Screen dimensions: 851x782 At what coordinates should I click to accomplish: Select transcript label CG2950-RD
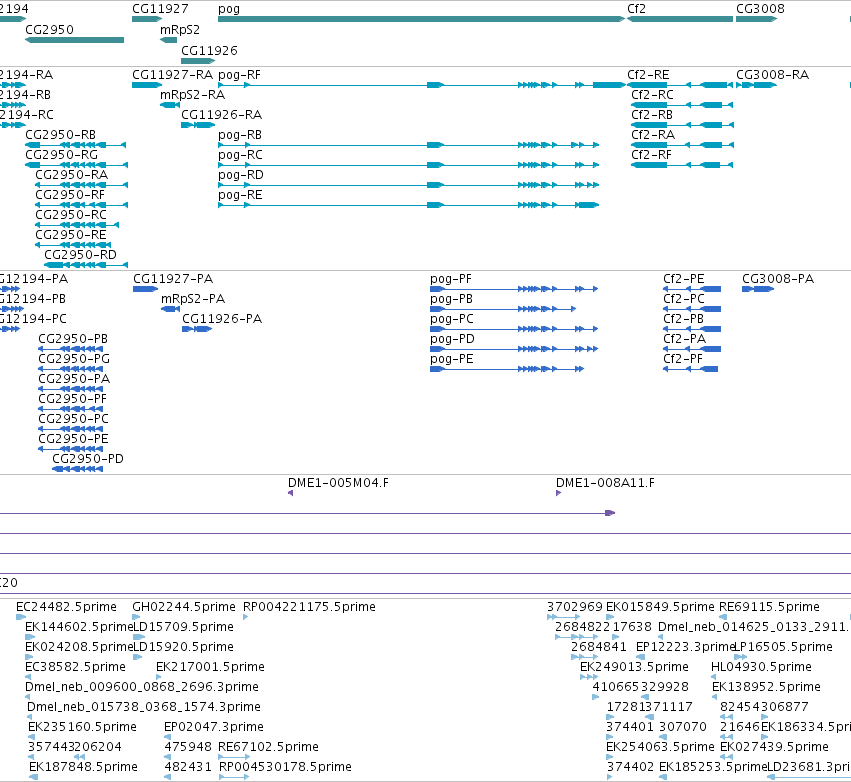80,255
